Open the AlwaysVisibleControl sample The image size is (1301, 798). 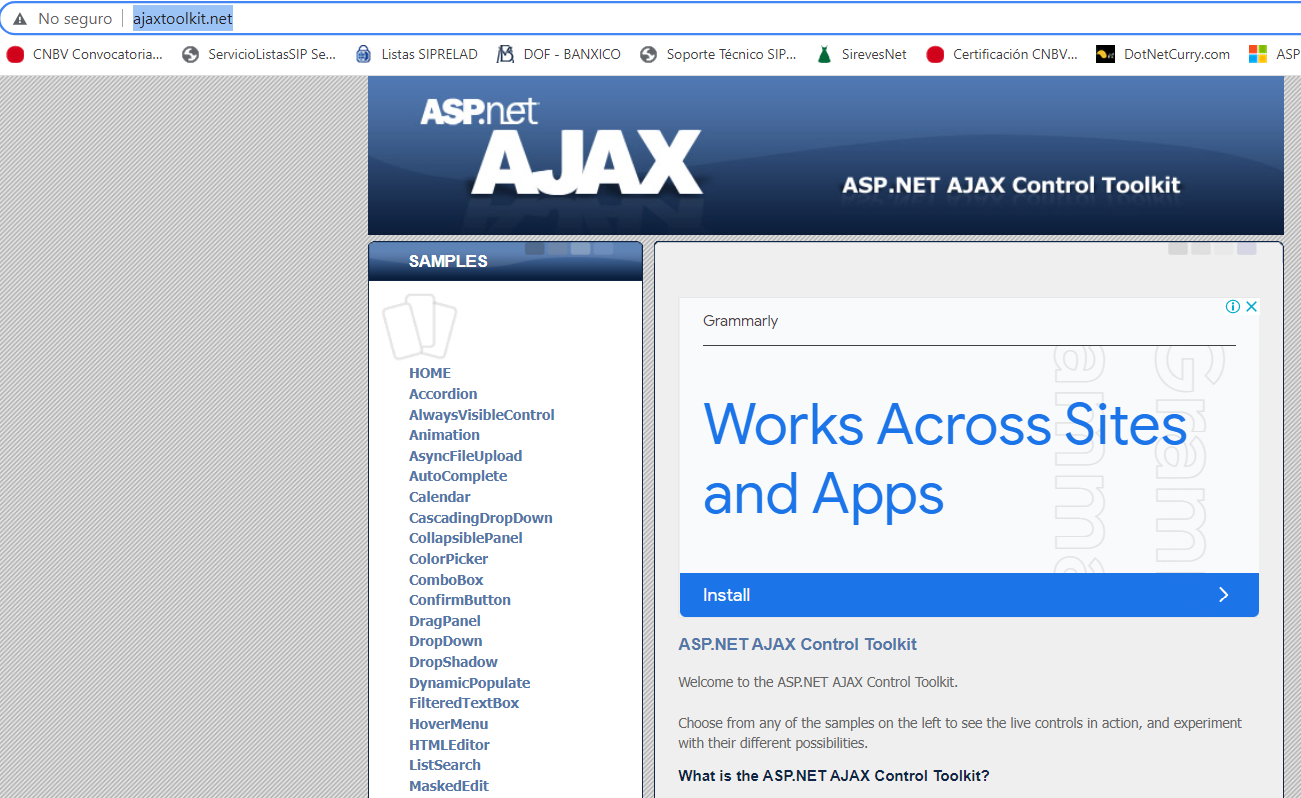click(482, 415)
